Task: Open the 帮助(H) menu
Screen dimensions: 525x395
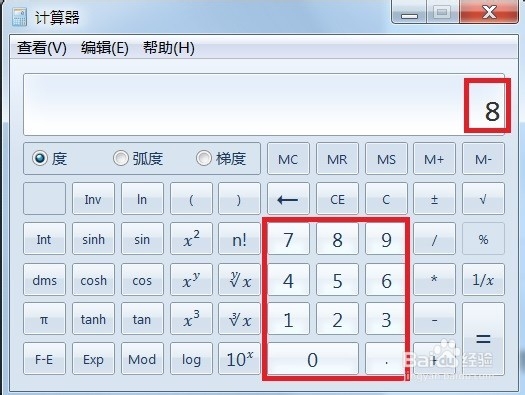Action: point(169,48)
